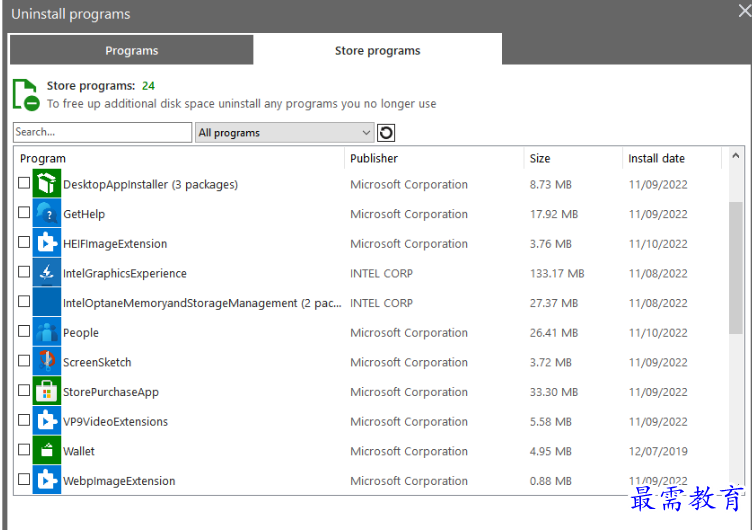Select the Wallet program name
The width and height of the screenshot is (752, 530).
click(79, 451)
